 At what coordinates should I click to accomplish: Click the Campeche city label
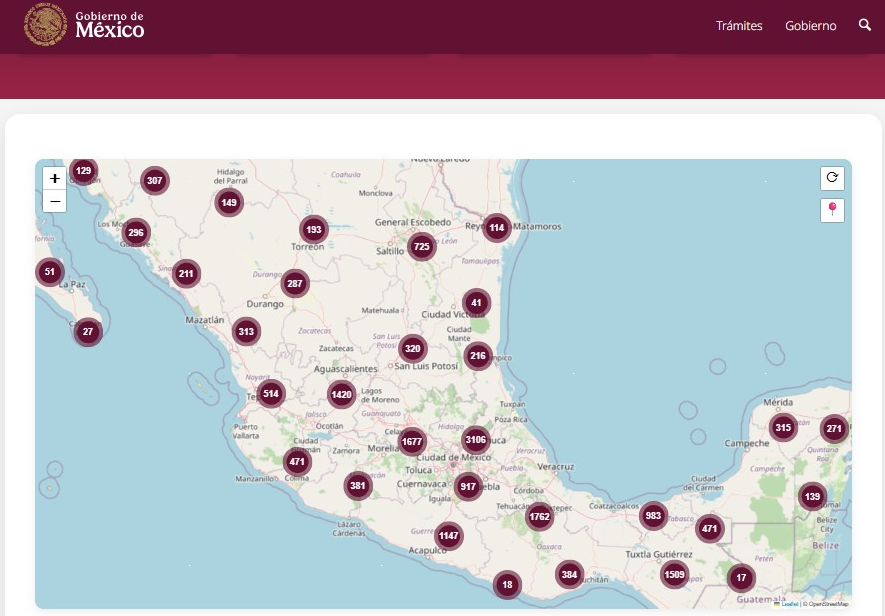[747, 443]
